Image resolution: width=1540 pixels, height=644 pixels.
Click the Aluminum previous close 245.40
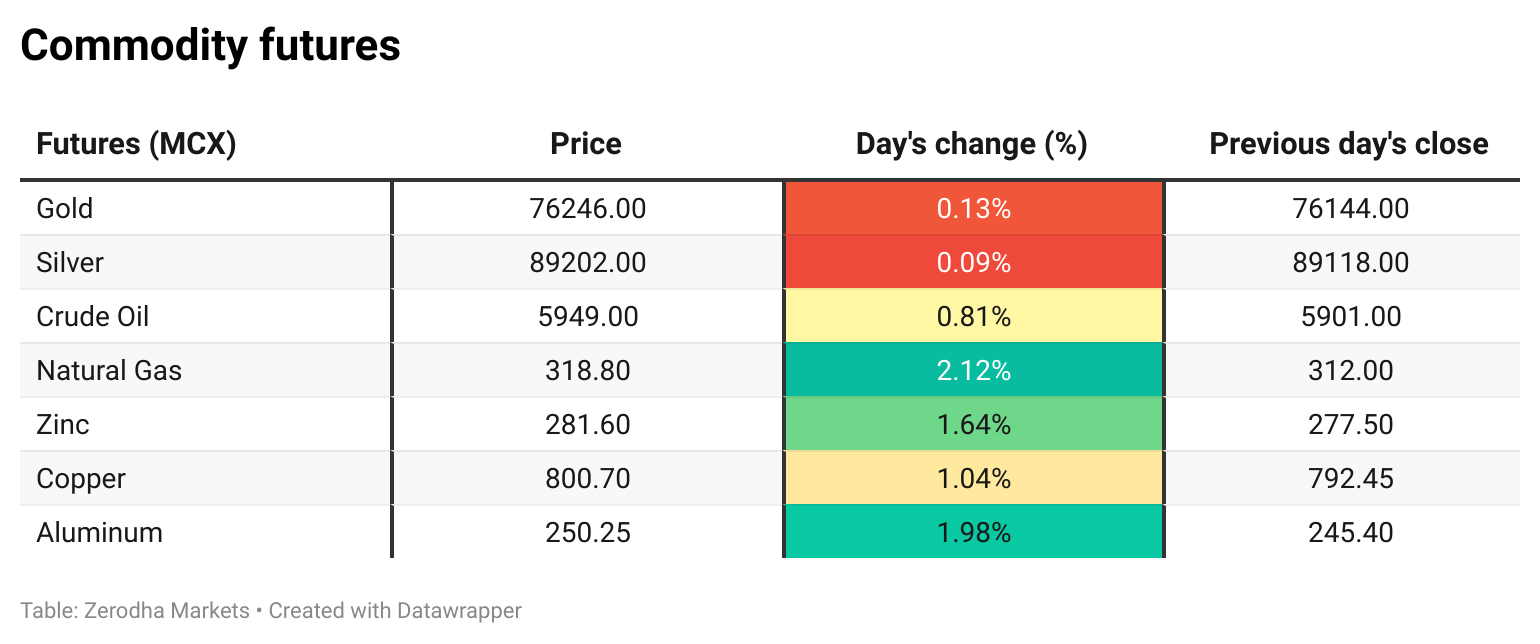pyautogui.click(x=1350, y=532)
